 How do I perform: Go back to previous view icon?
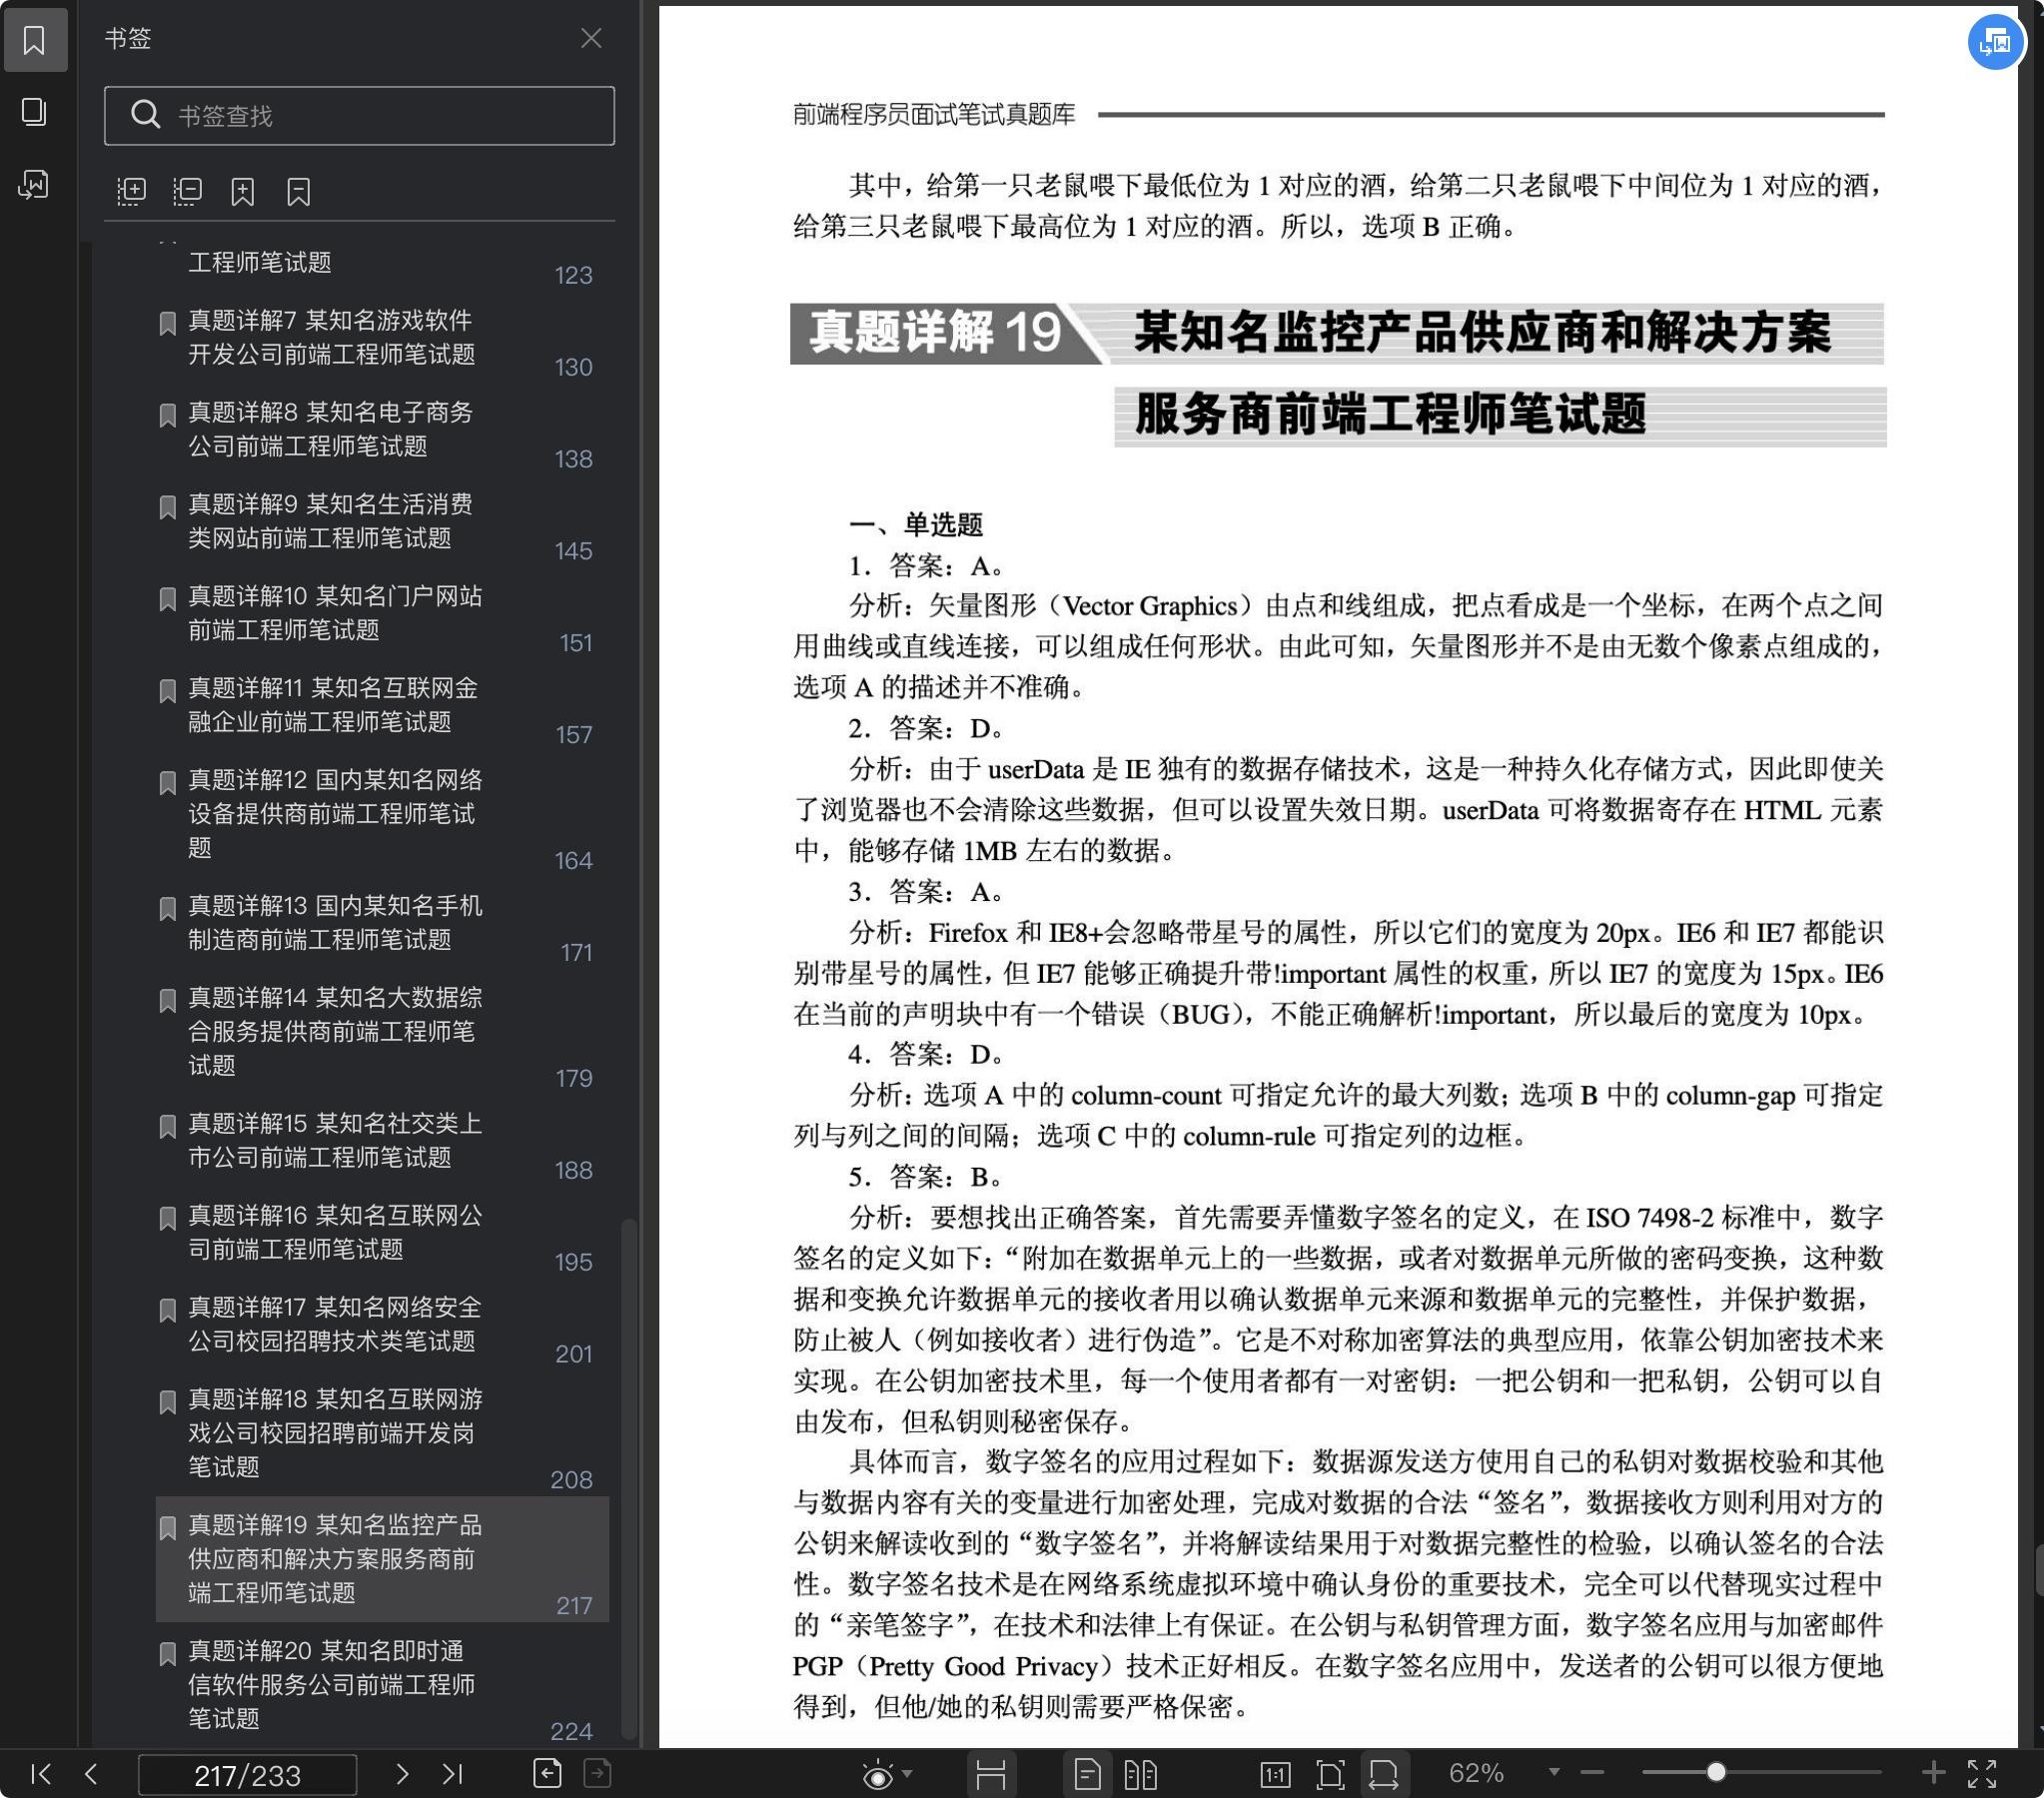coord(547,1773)
